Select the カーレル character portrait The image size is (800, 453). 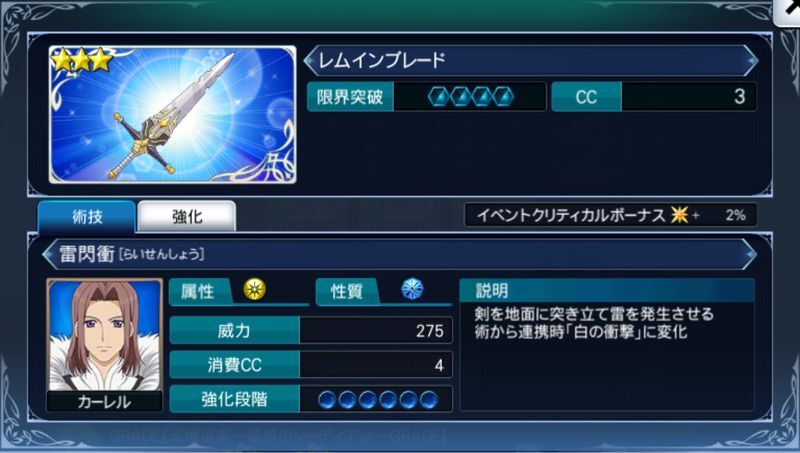click(x=105, y=345)
